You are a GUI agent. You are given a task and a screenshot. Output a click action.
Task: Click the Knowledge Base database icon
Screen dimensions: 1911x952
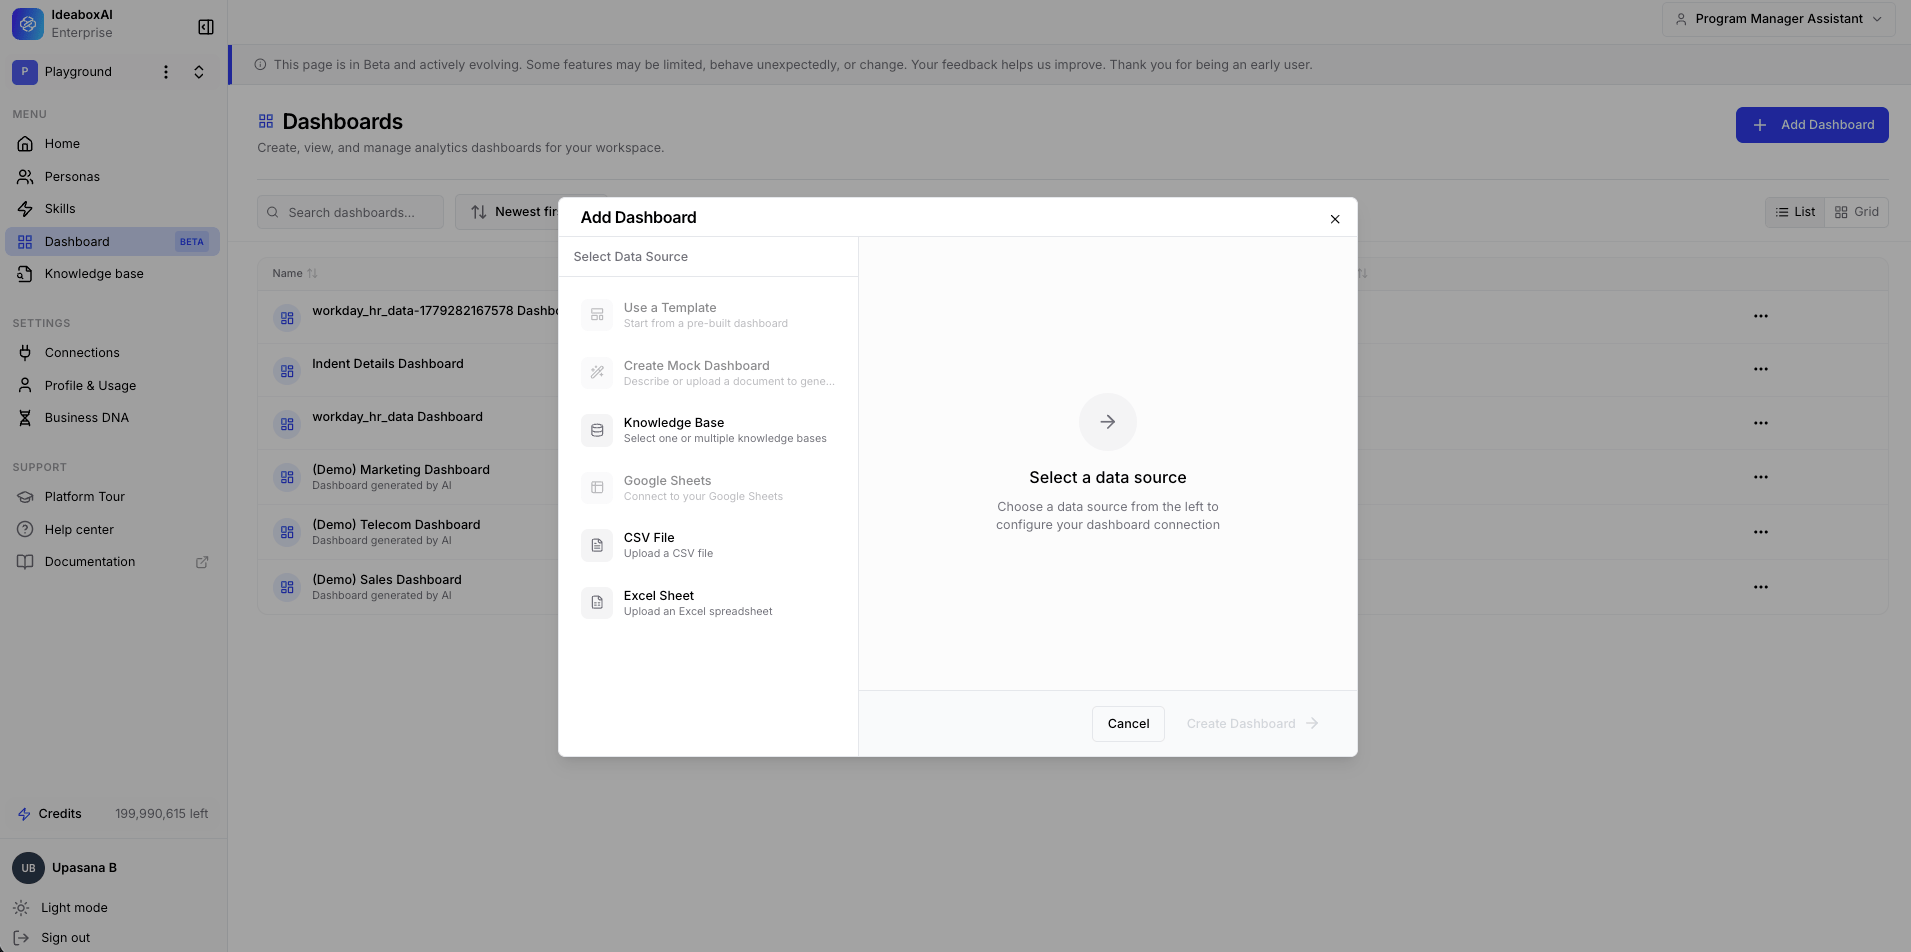597,430
